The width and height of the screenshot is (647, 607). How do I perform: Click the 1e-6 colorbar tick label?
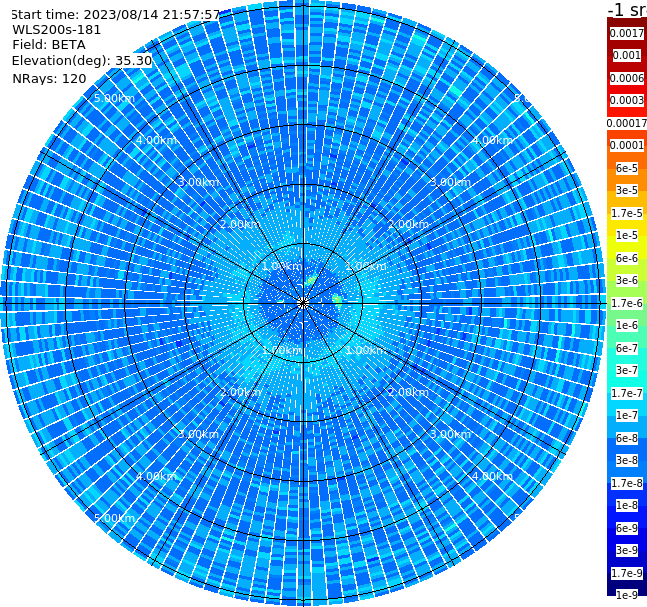(627, 325)
